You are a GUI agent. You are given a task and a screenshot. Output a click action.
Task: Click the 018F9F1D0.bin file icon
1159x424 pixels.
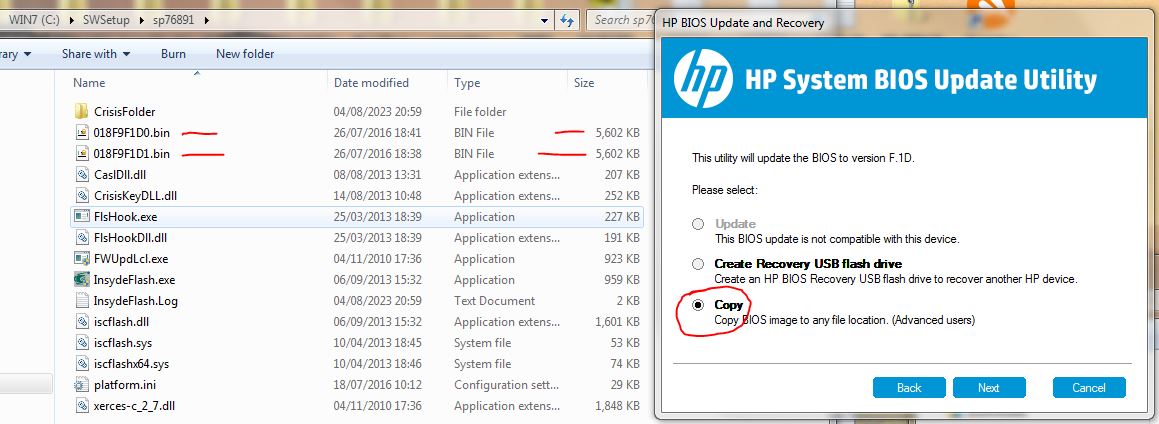(x=81, y=133)
